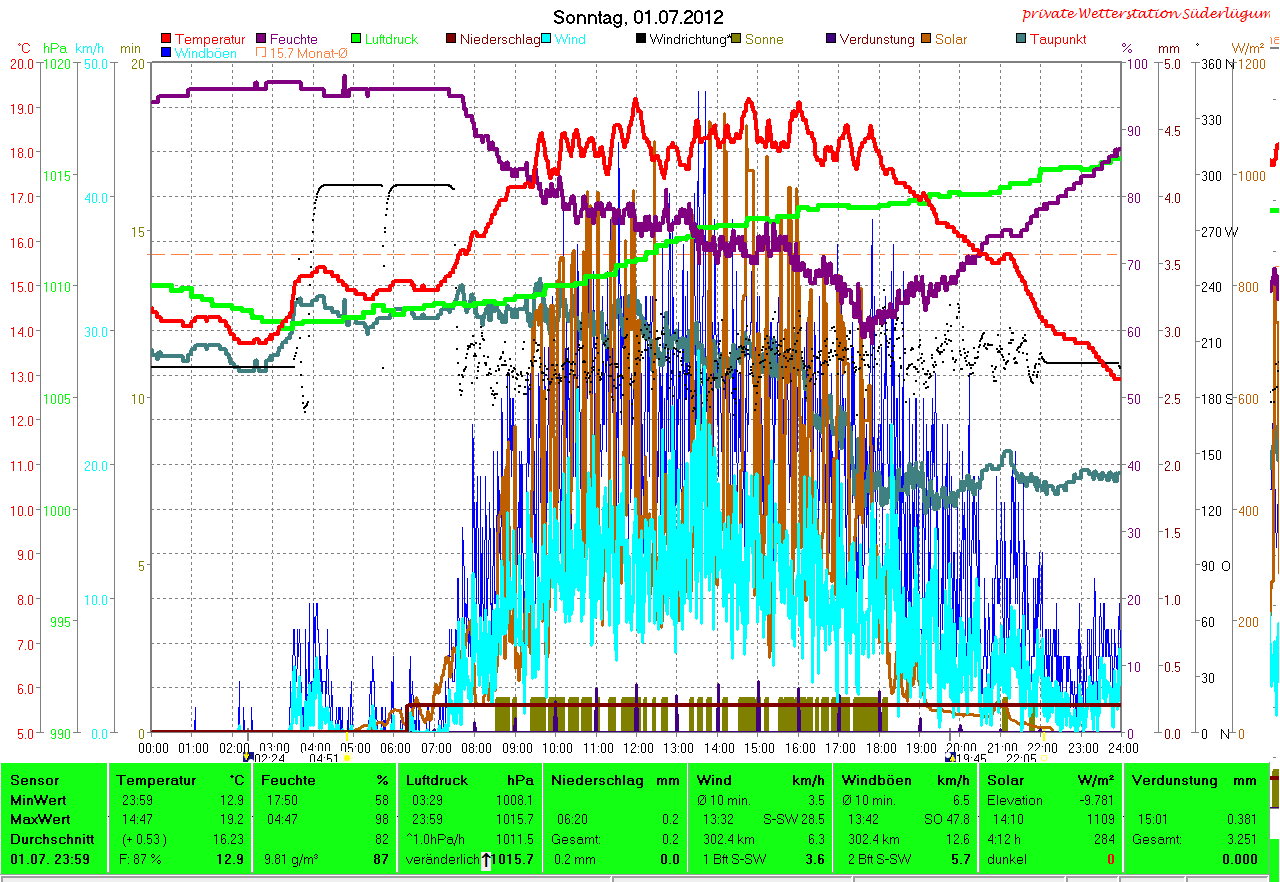This screenshot has height=882, width=1280.
Task: Click the cyan Wind legend square
Action: [548, 40]
